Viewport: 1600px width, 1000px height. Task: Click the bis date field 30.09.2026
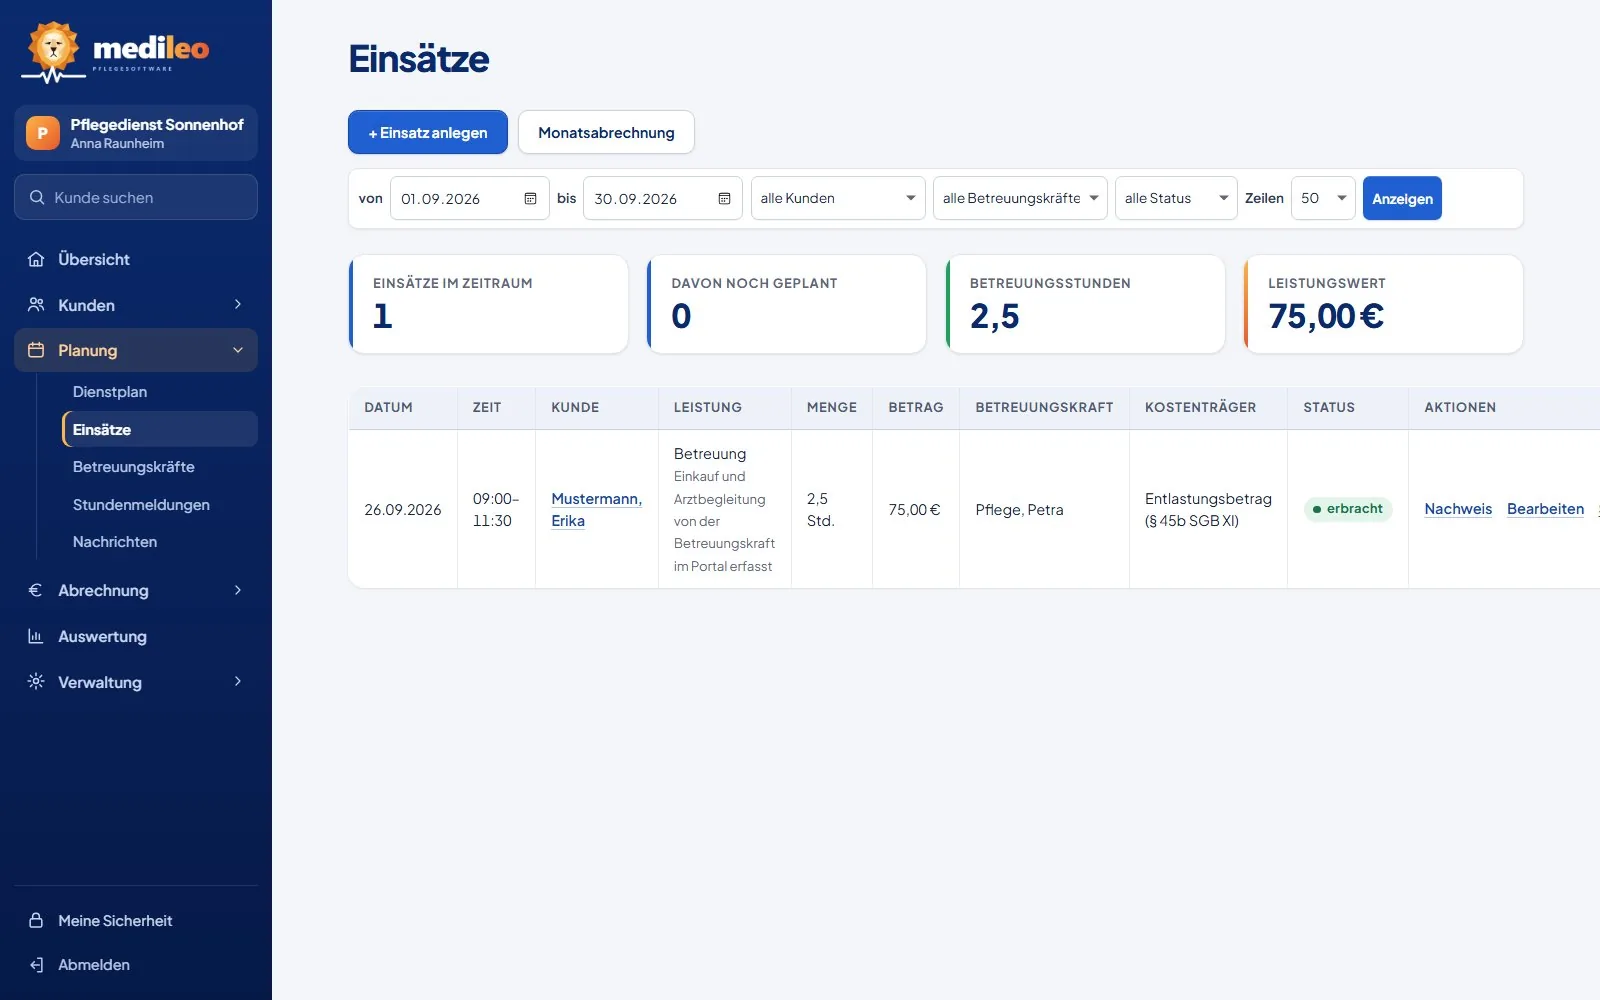pyautogui.click(x=663, y=198)
